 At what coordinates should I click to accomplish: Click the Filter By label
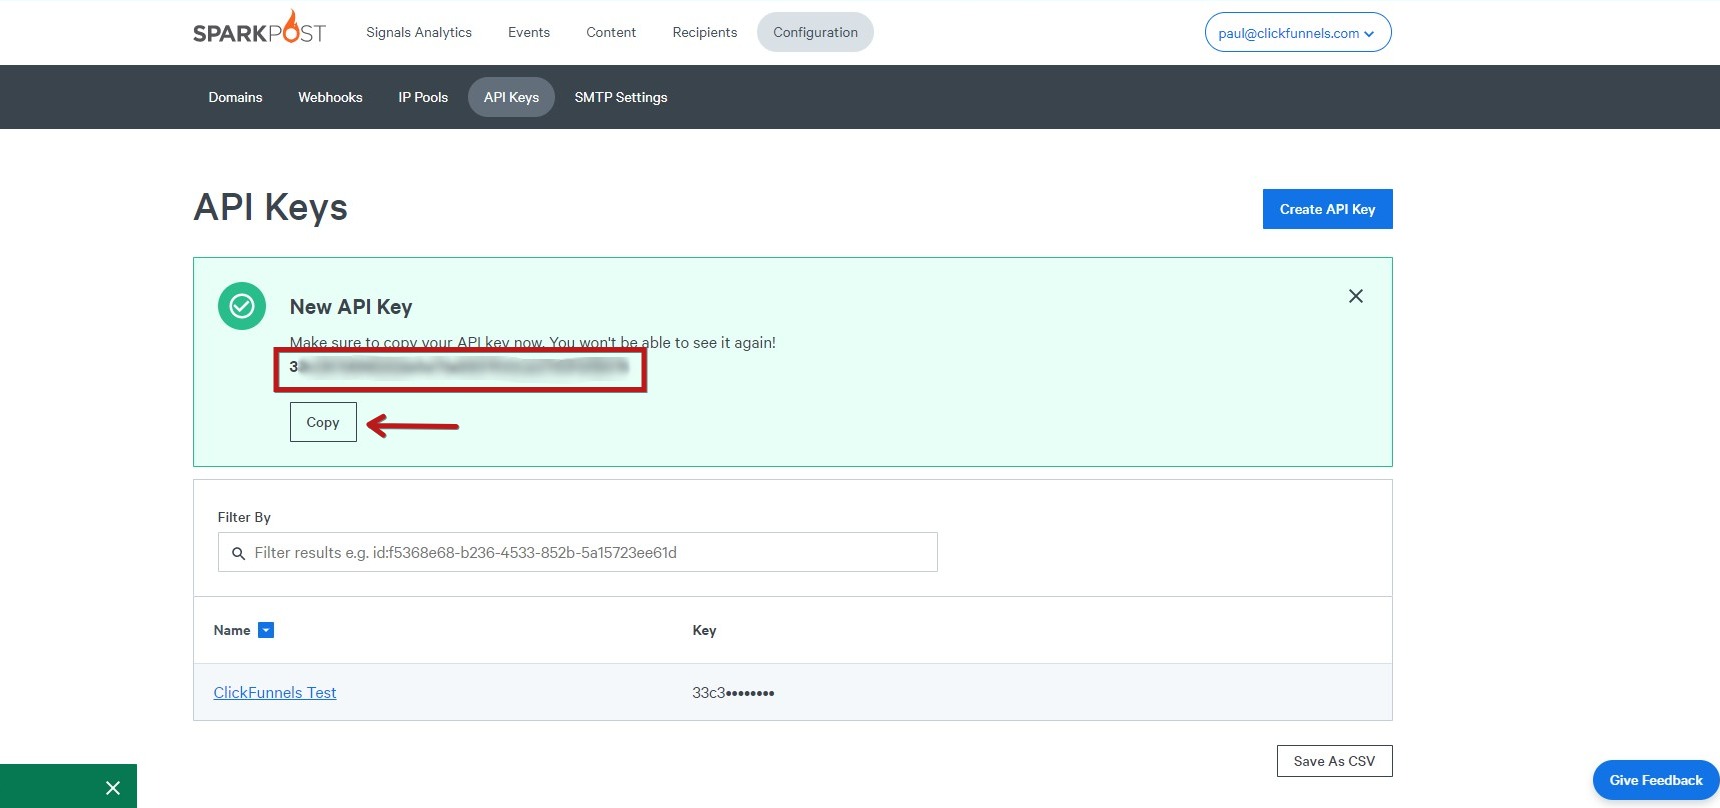tap(244, 517)
